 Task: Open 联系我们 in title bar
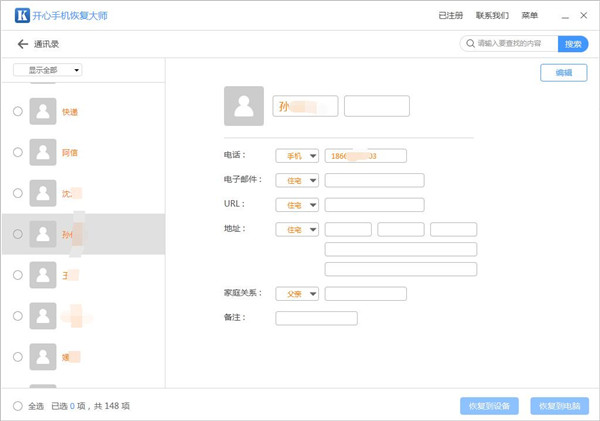tap(491, 16)
